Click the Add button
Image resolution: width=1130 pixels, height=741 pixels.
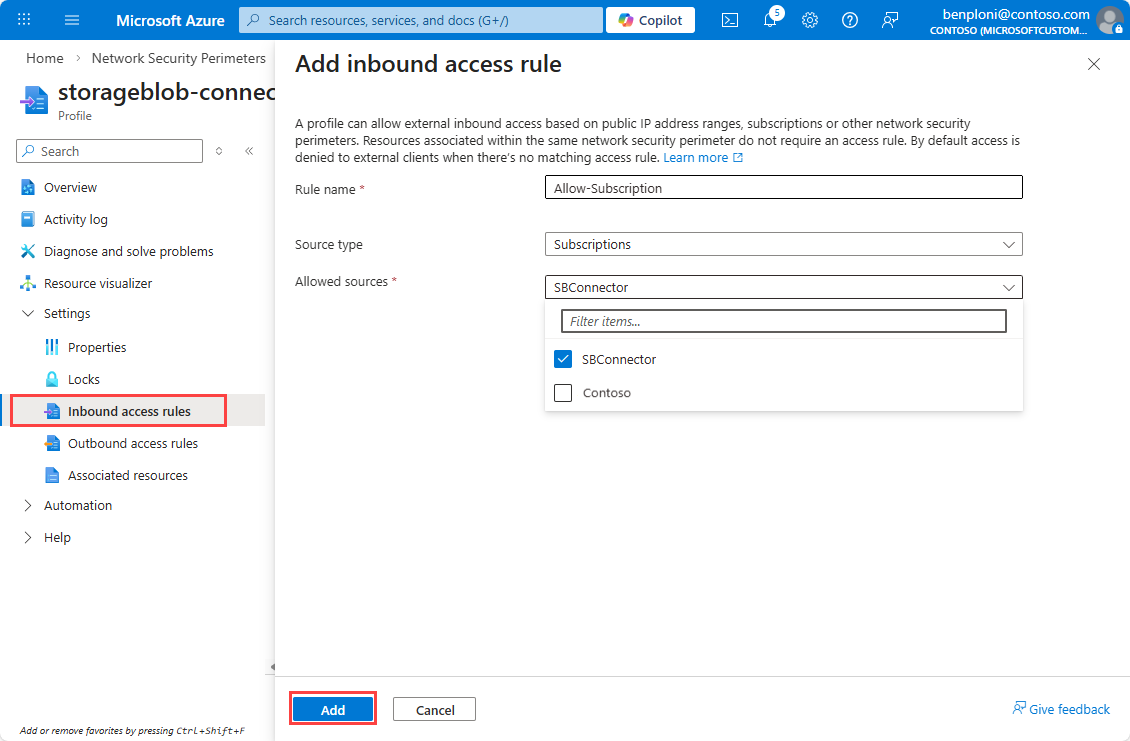tap(333, 709)
